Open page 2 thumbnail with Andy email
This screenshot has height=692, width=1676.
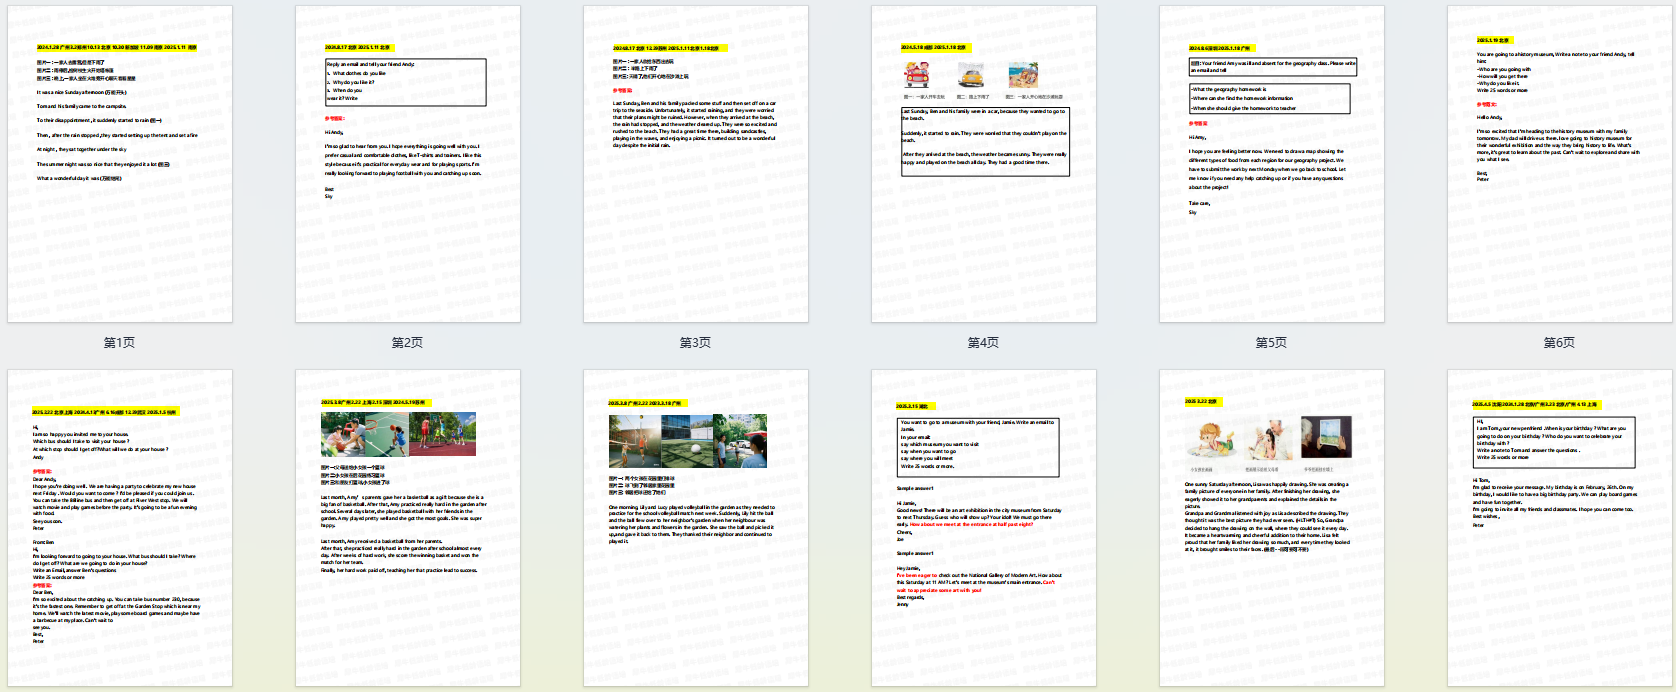(x=408, y=164)
